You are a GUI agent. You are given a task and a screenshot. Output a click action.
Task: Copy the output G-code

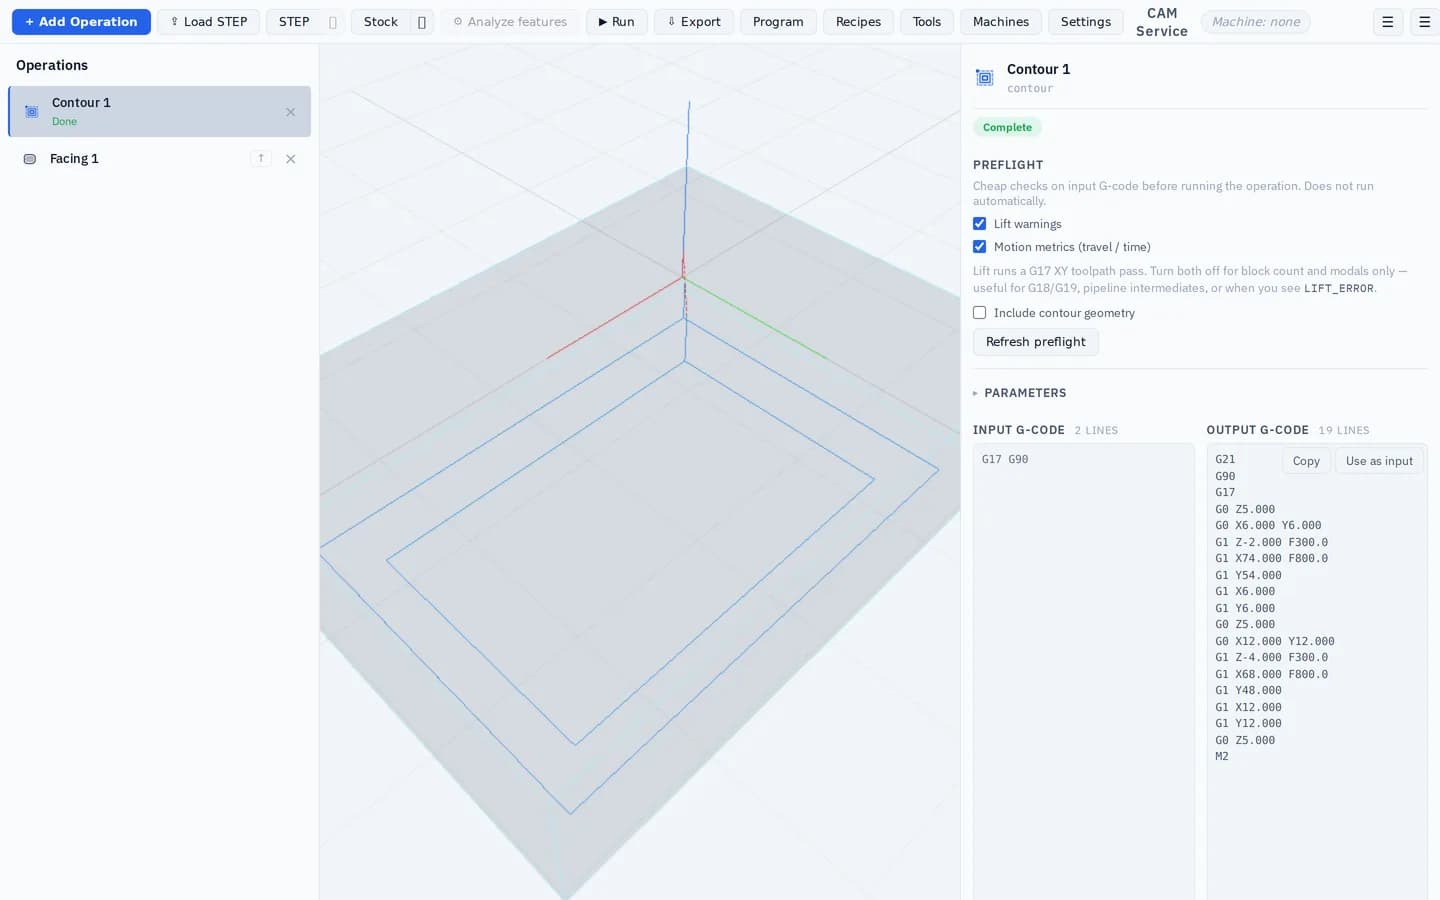pos(1306,461)
